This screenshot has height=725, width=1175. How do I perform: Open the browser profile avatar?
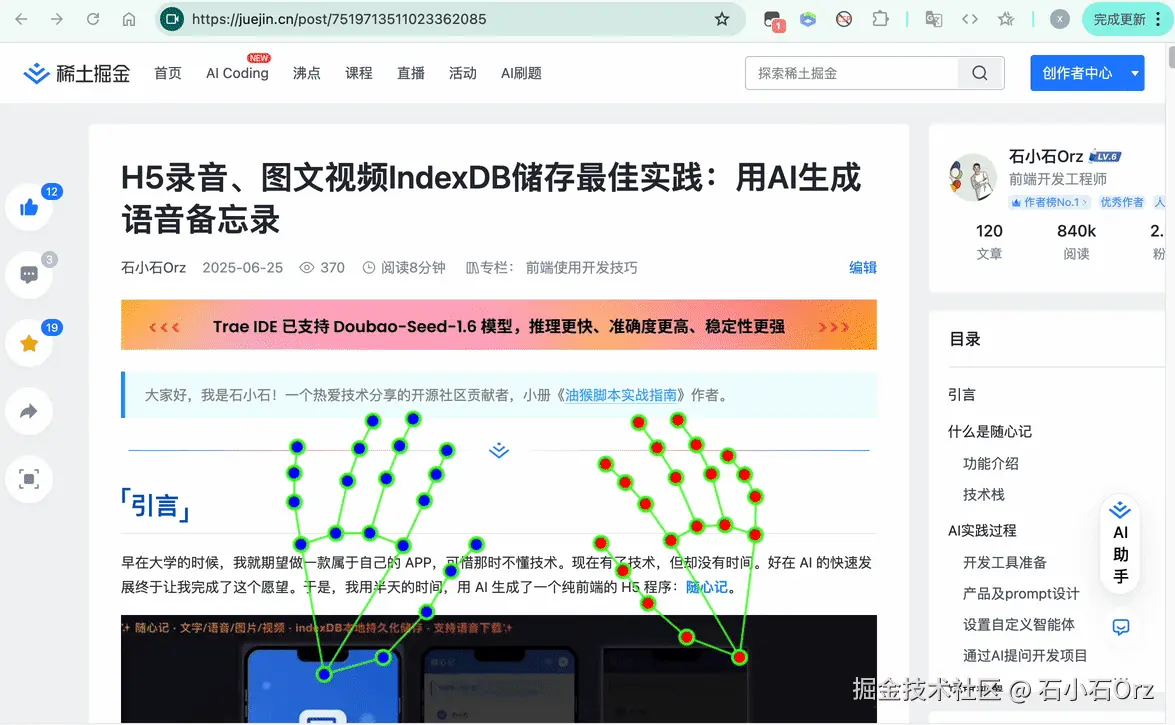coord(1060,19)
